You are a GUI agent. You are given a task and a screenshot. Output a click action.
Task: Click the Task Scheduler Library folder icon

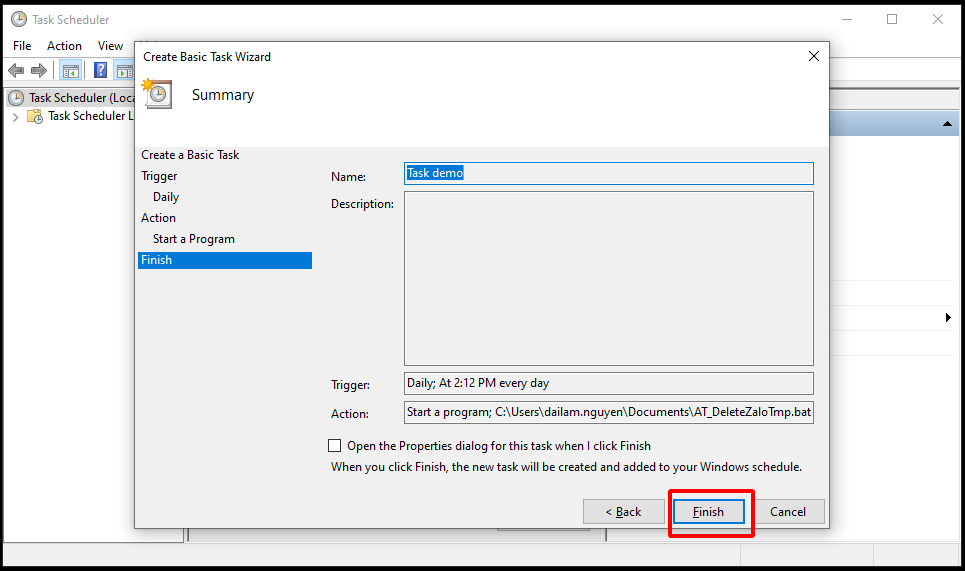(35, 116)
